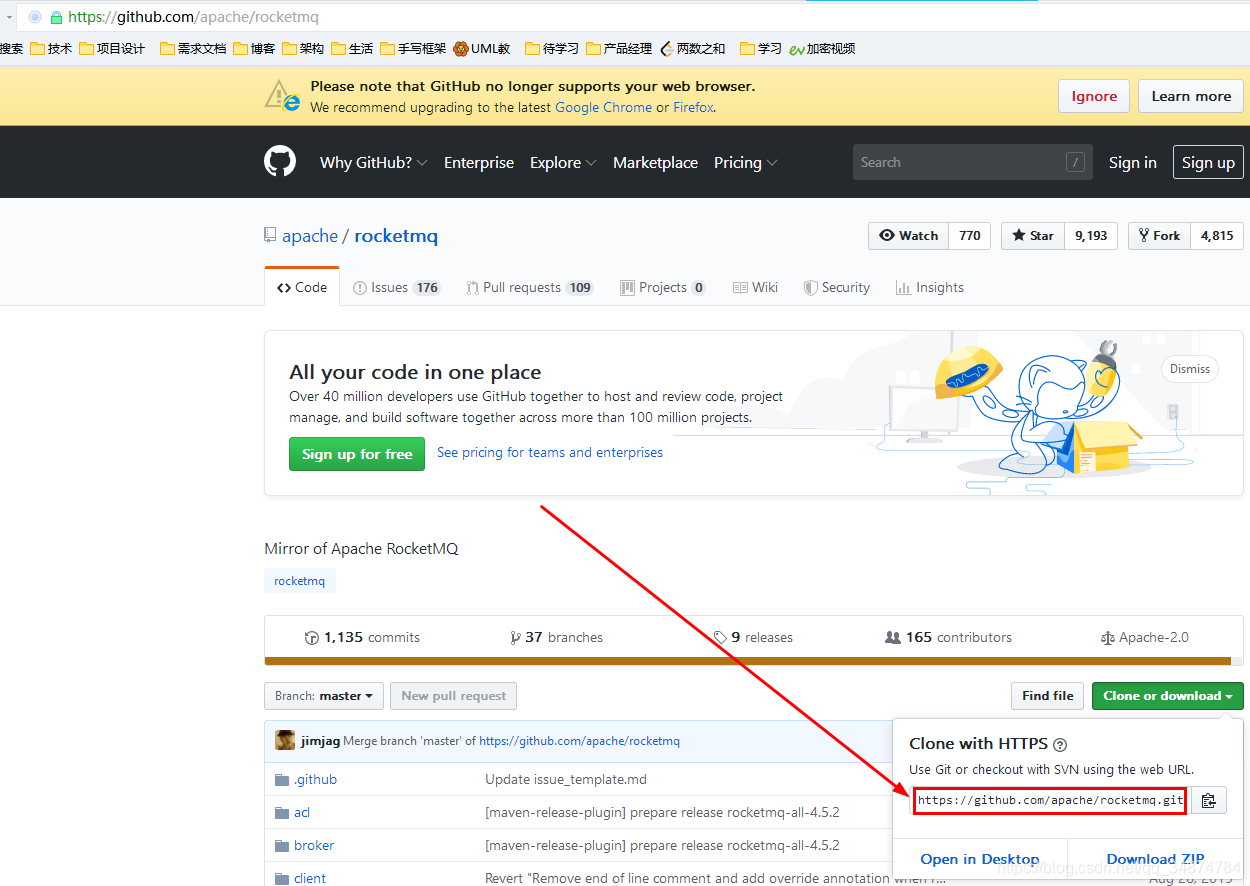Open the 架构 bookmark folder
The height and width of the screenshot is (886, 1250).
[303, 48]
